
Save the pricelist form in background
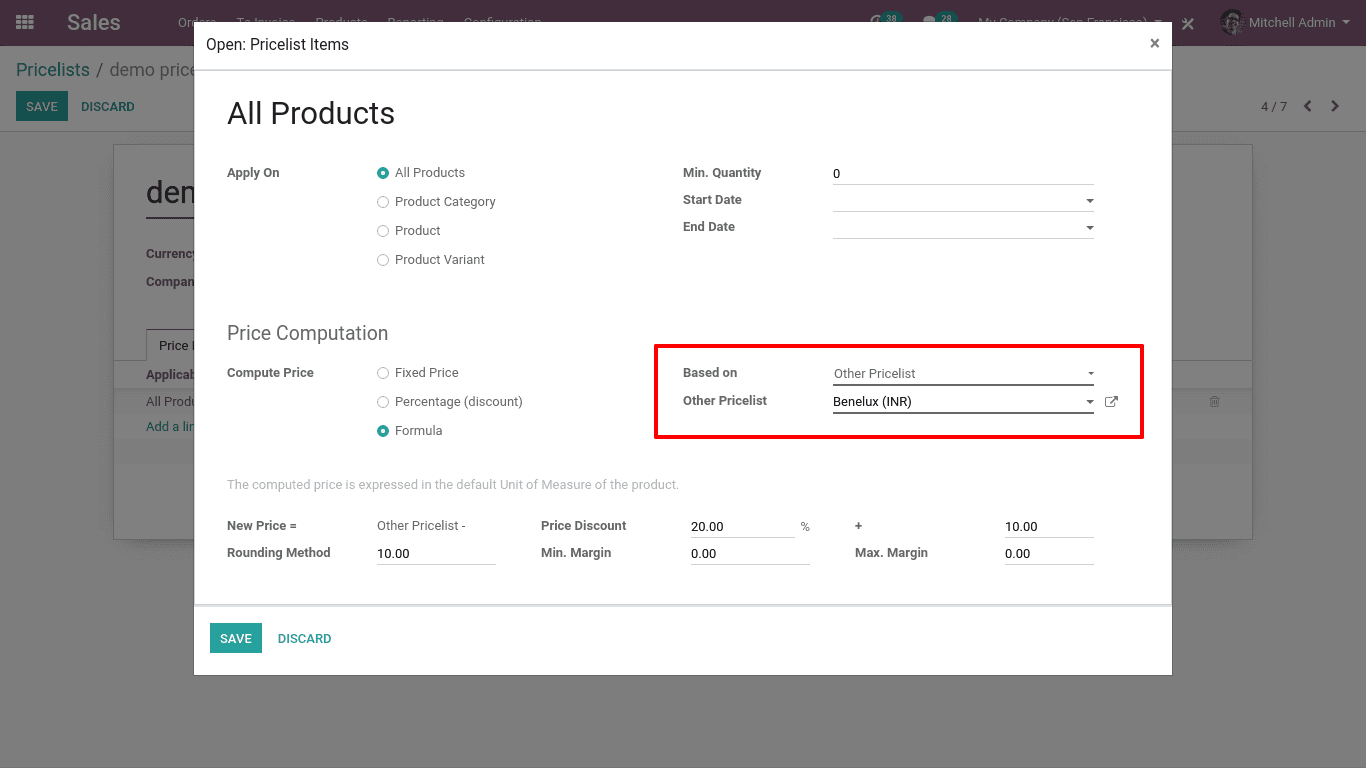click(42, 106)
